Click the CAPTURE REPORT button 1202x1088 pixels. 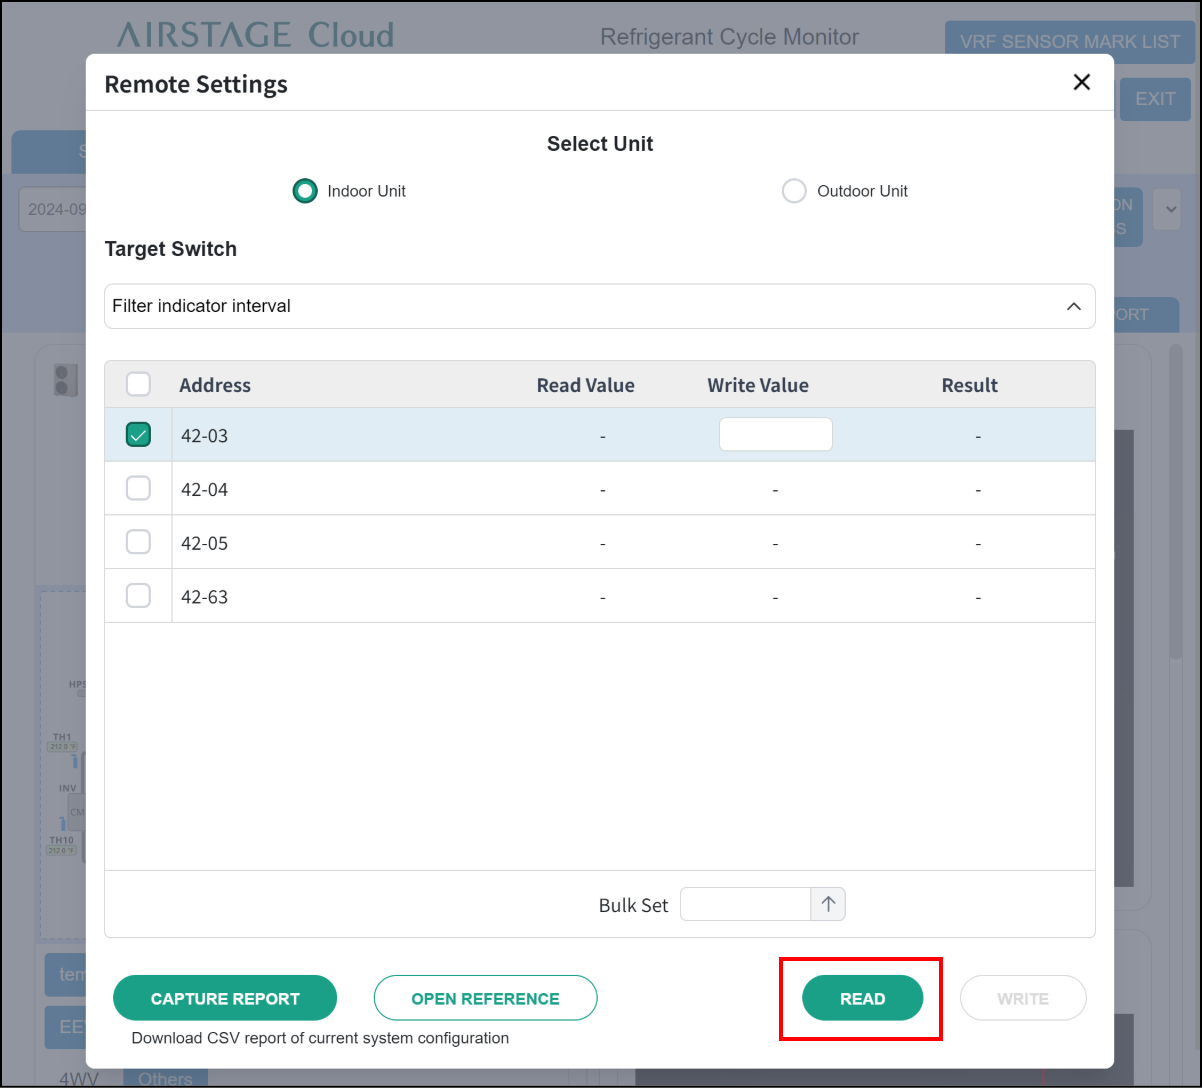click(x=225, y=998)
